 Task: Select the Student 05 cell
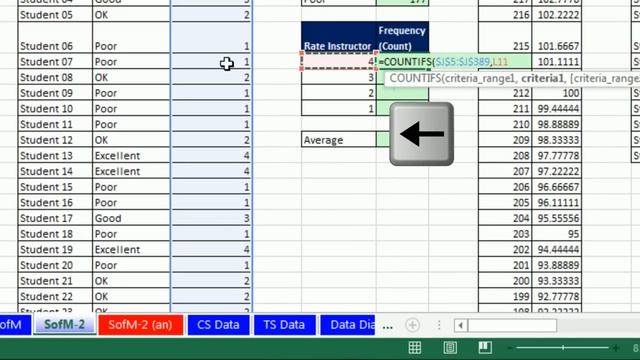(55, 15)
